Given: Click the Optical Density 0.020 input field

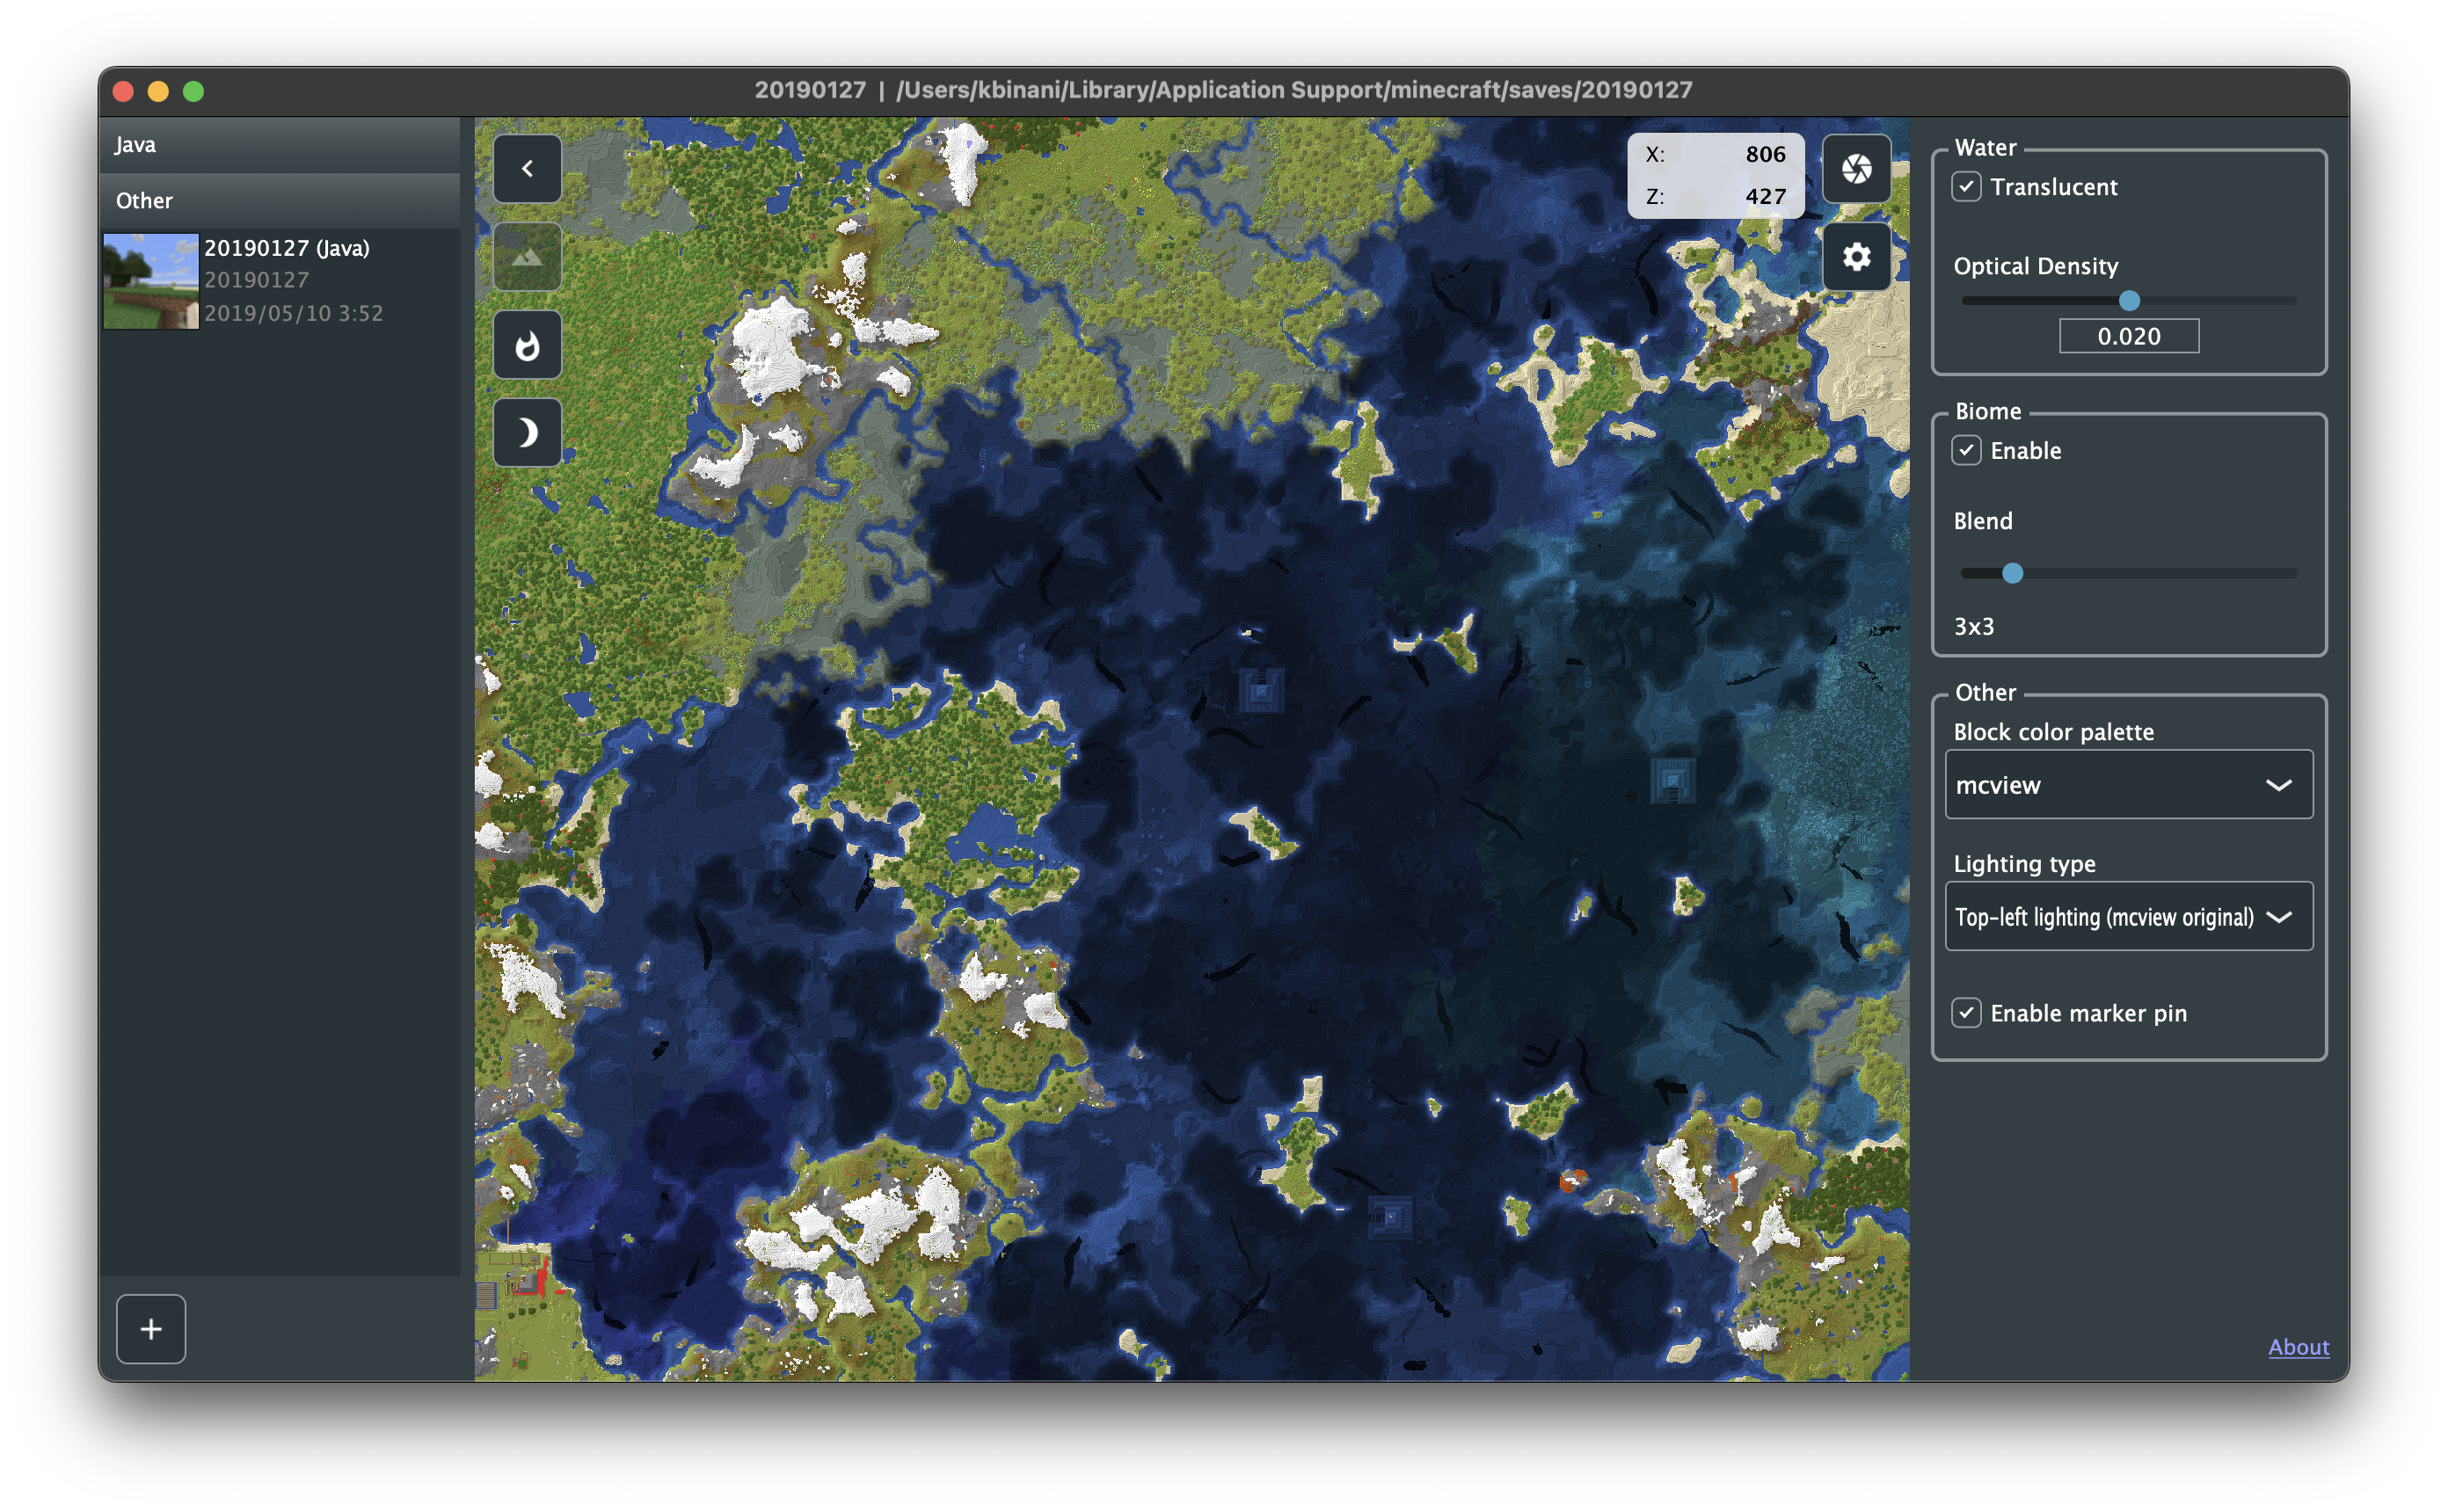Looking at the screenshot, I should 2129,337.
